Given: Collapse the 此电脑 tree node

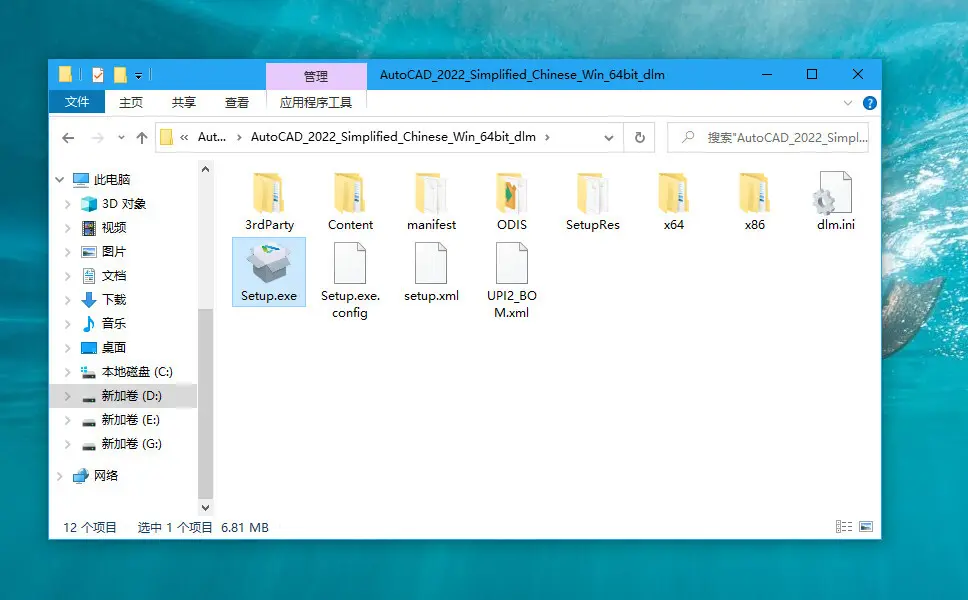Looking at the screenshot, I should click(59, 180).
